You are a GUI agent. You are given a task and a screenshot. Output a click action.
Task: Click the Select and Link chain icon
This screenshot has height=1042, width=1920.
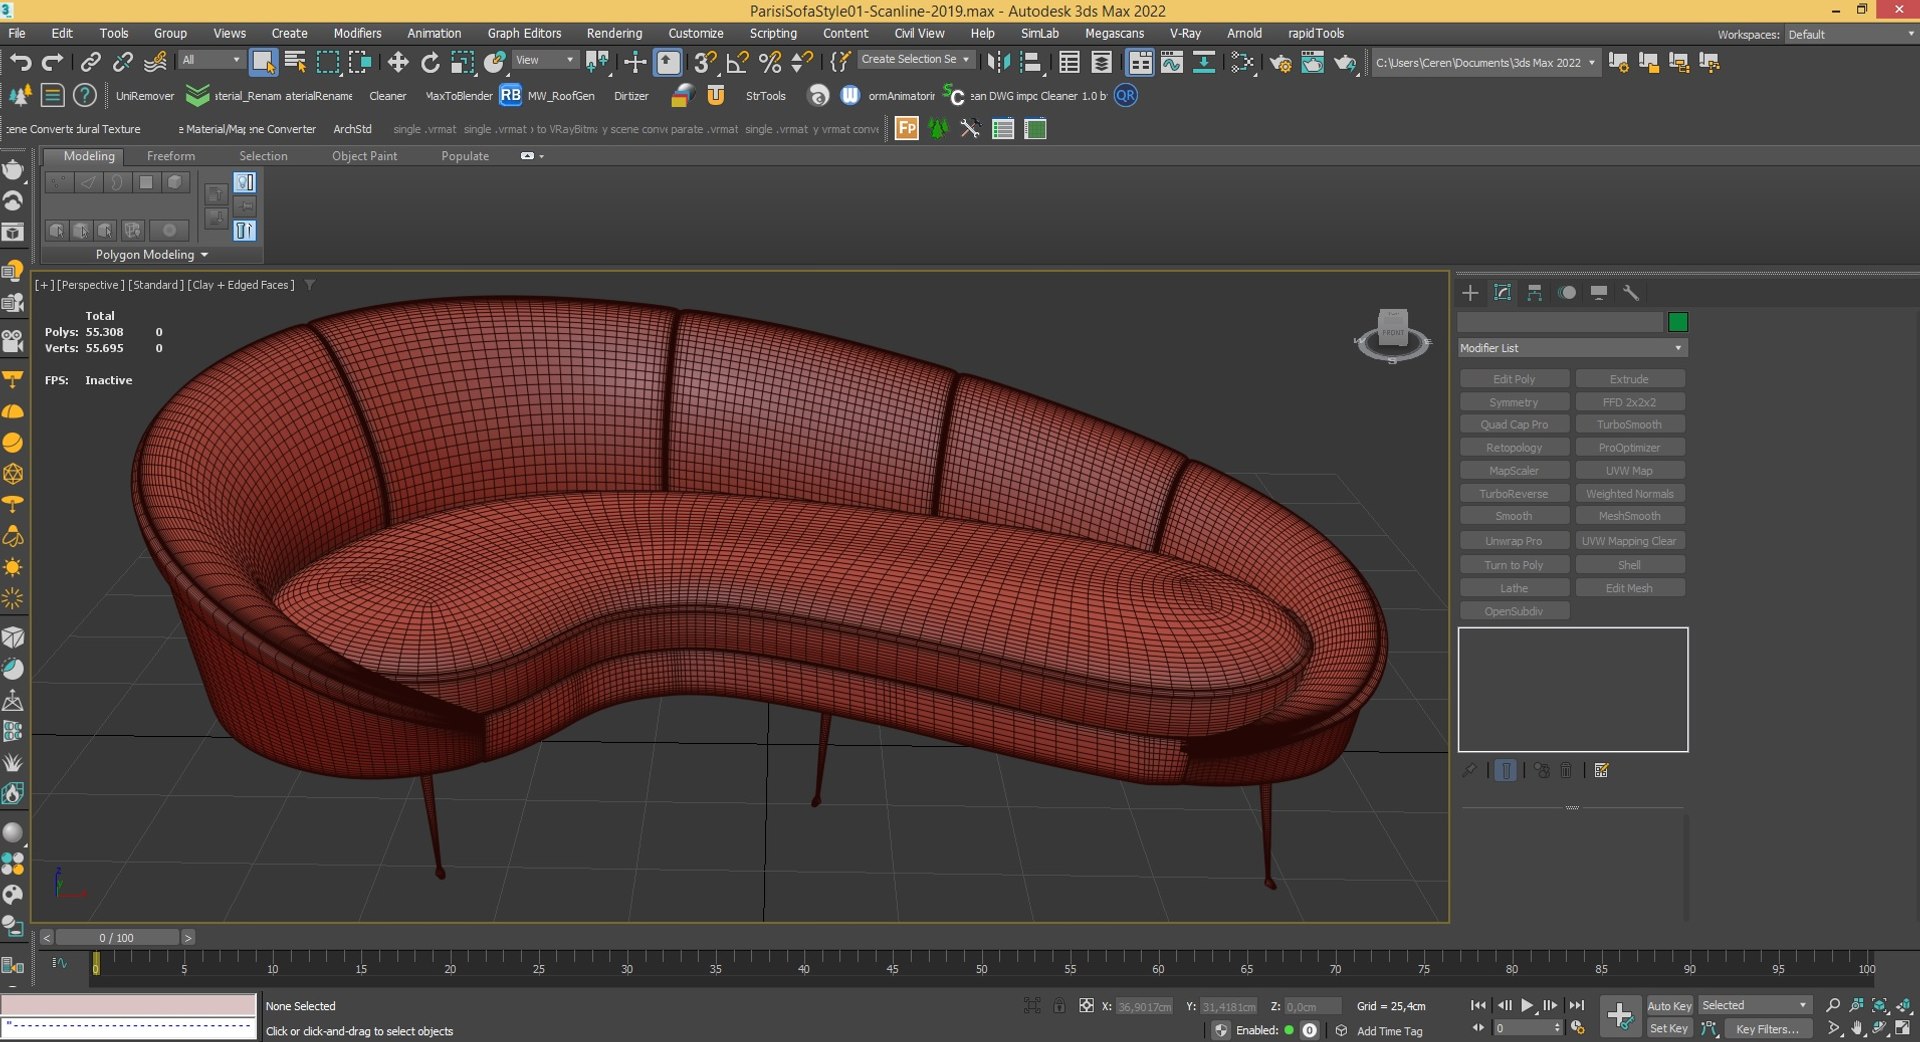pyautogui.click(x=90, y=62)
